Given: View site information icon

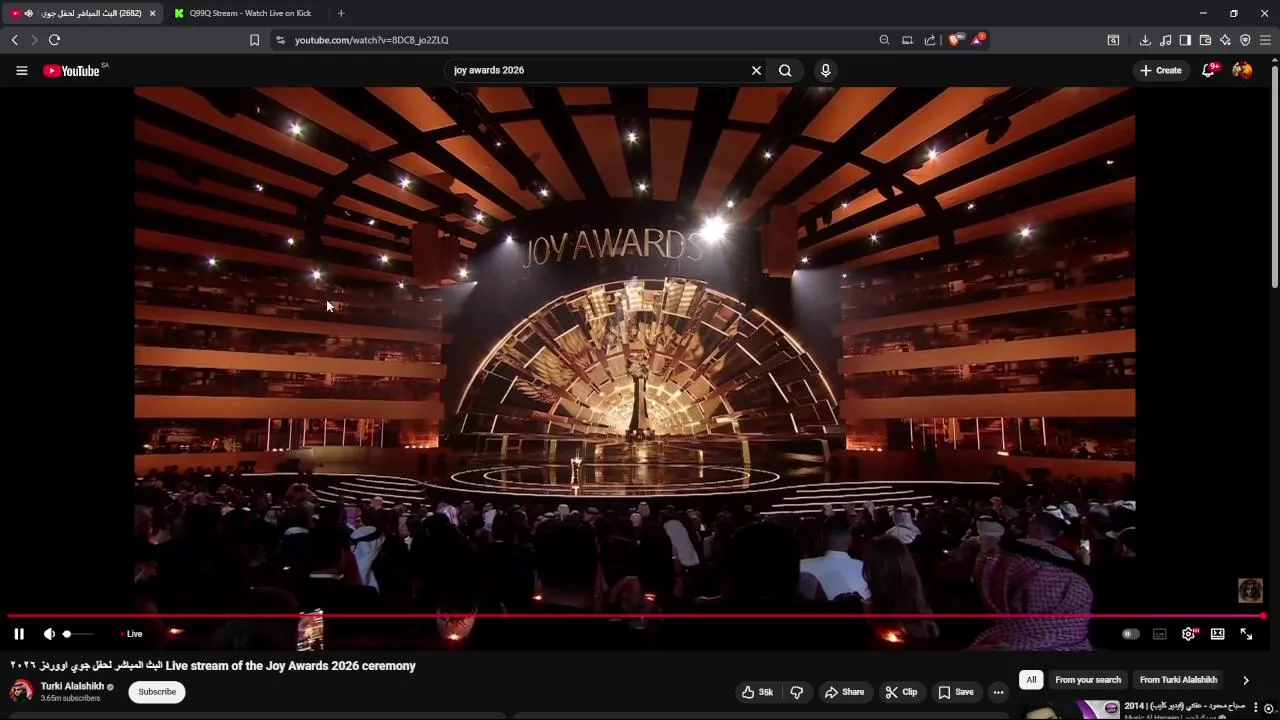Looking at the screenshot, I should (x=280, y=40).
